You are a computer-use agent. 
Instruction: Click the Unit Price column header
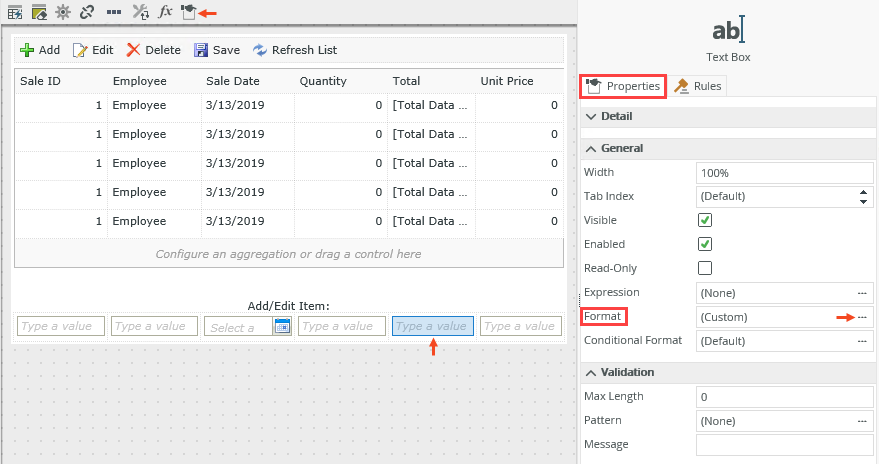pyautogui.click(x=507, y=81)
